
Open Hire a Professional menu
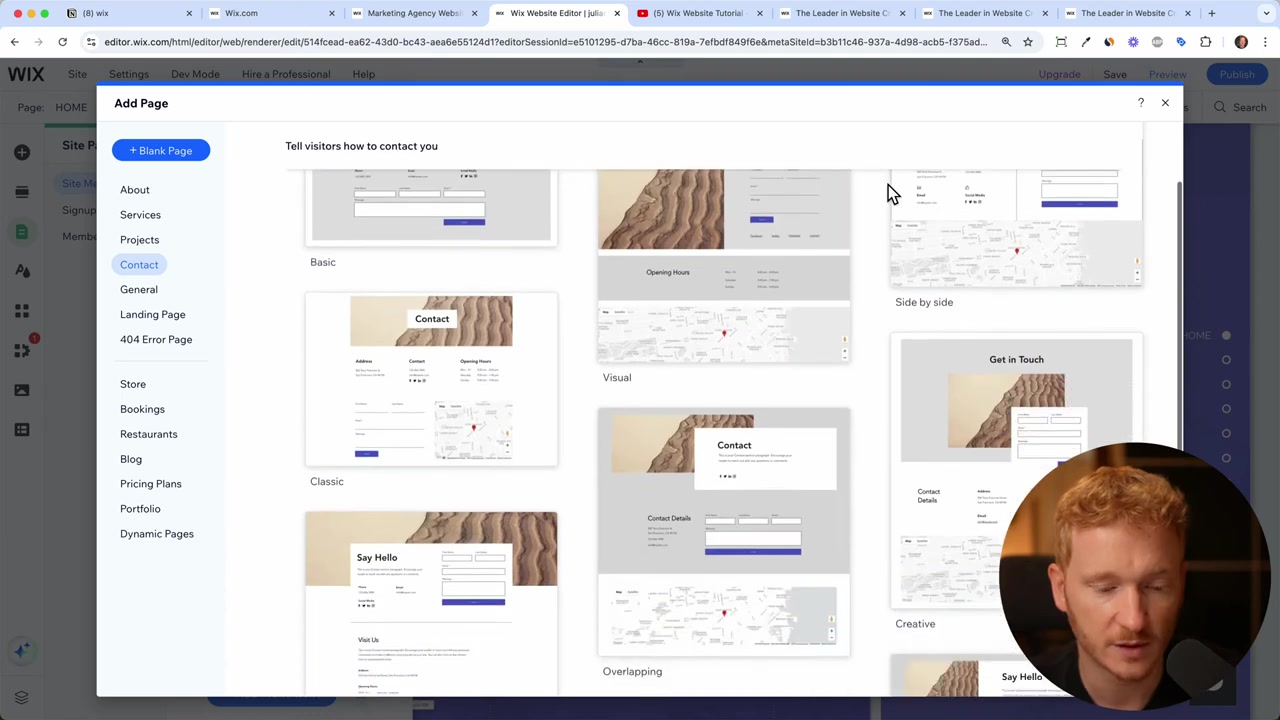(286, 74)
